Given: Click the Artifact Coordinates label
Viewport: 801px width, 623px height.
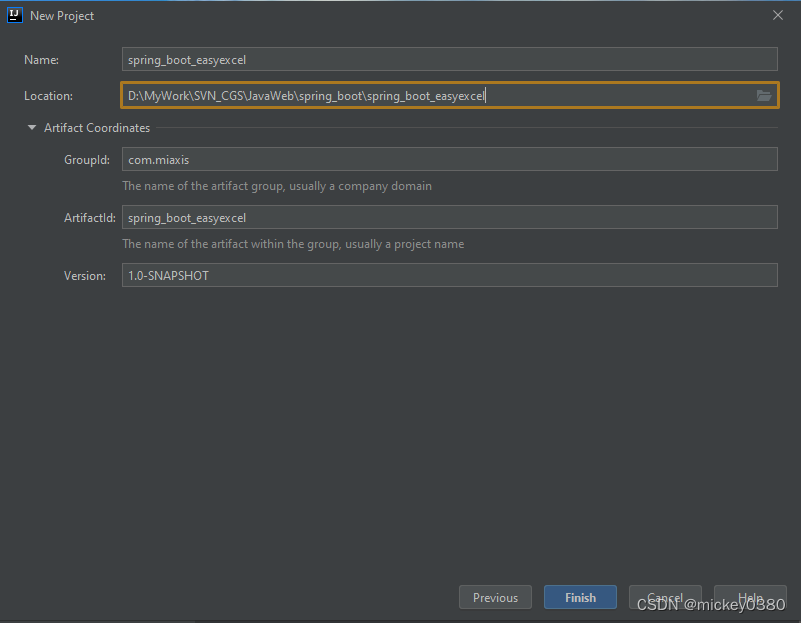Looking at the screenshot, I should (x=96, y=128).
